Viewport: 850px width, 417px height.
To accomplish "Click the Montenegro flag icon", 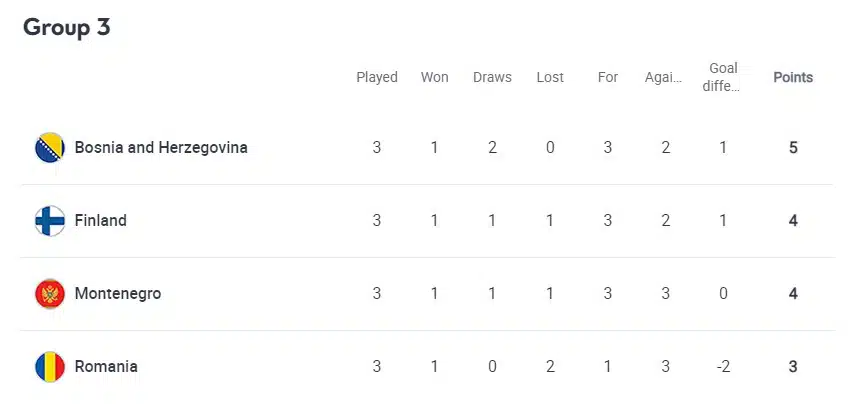I will pyautogui.click(x=50, y=294).
